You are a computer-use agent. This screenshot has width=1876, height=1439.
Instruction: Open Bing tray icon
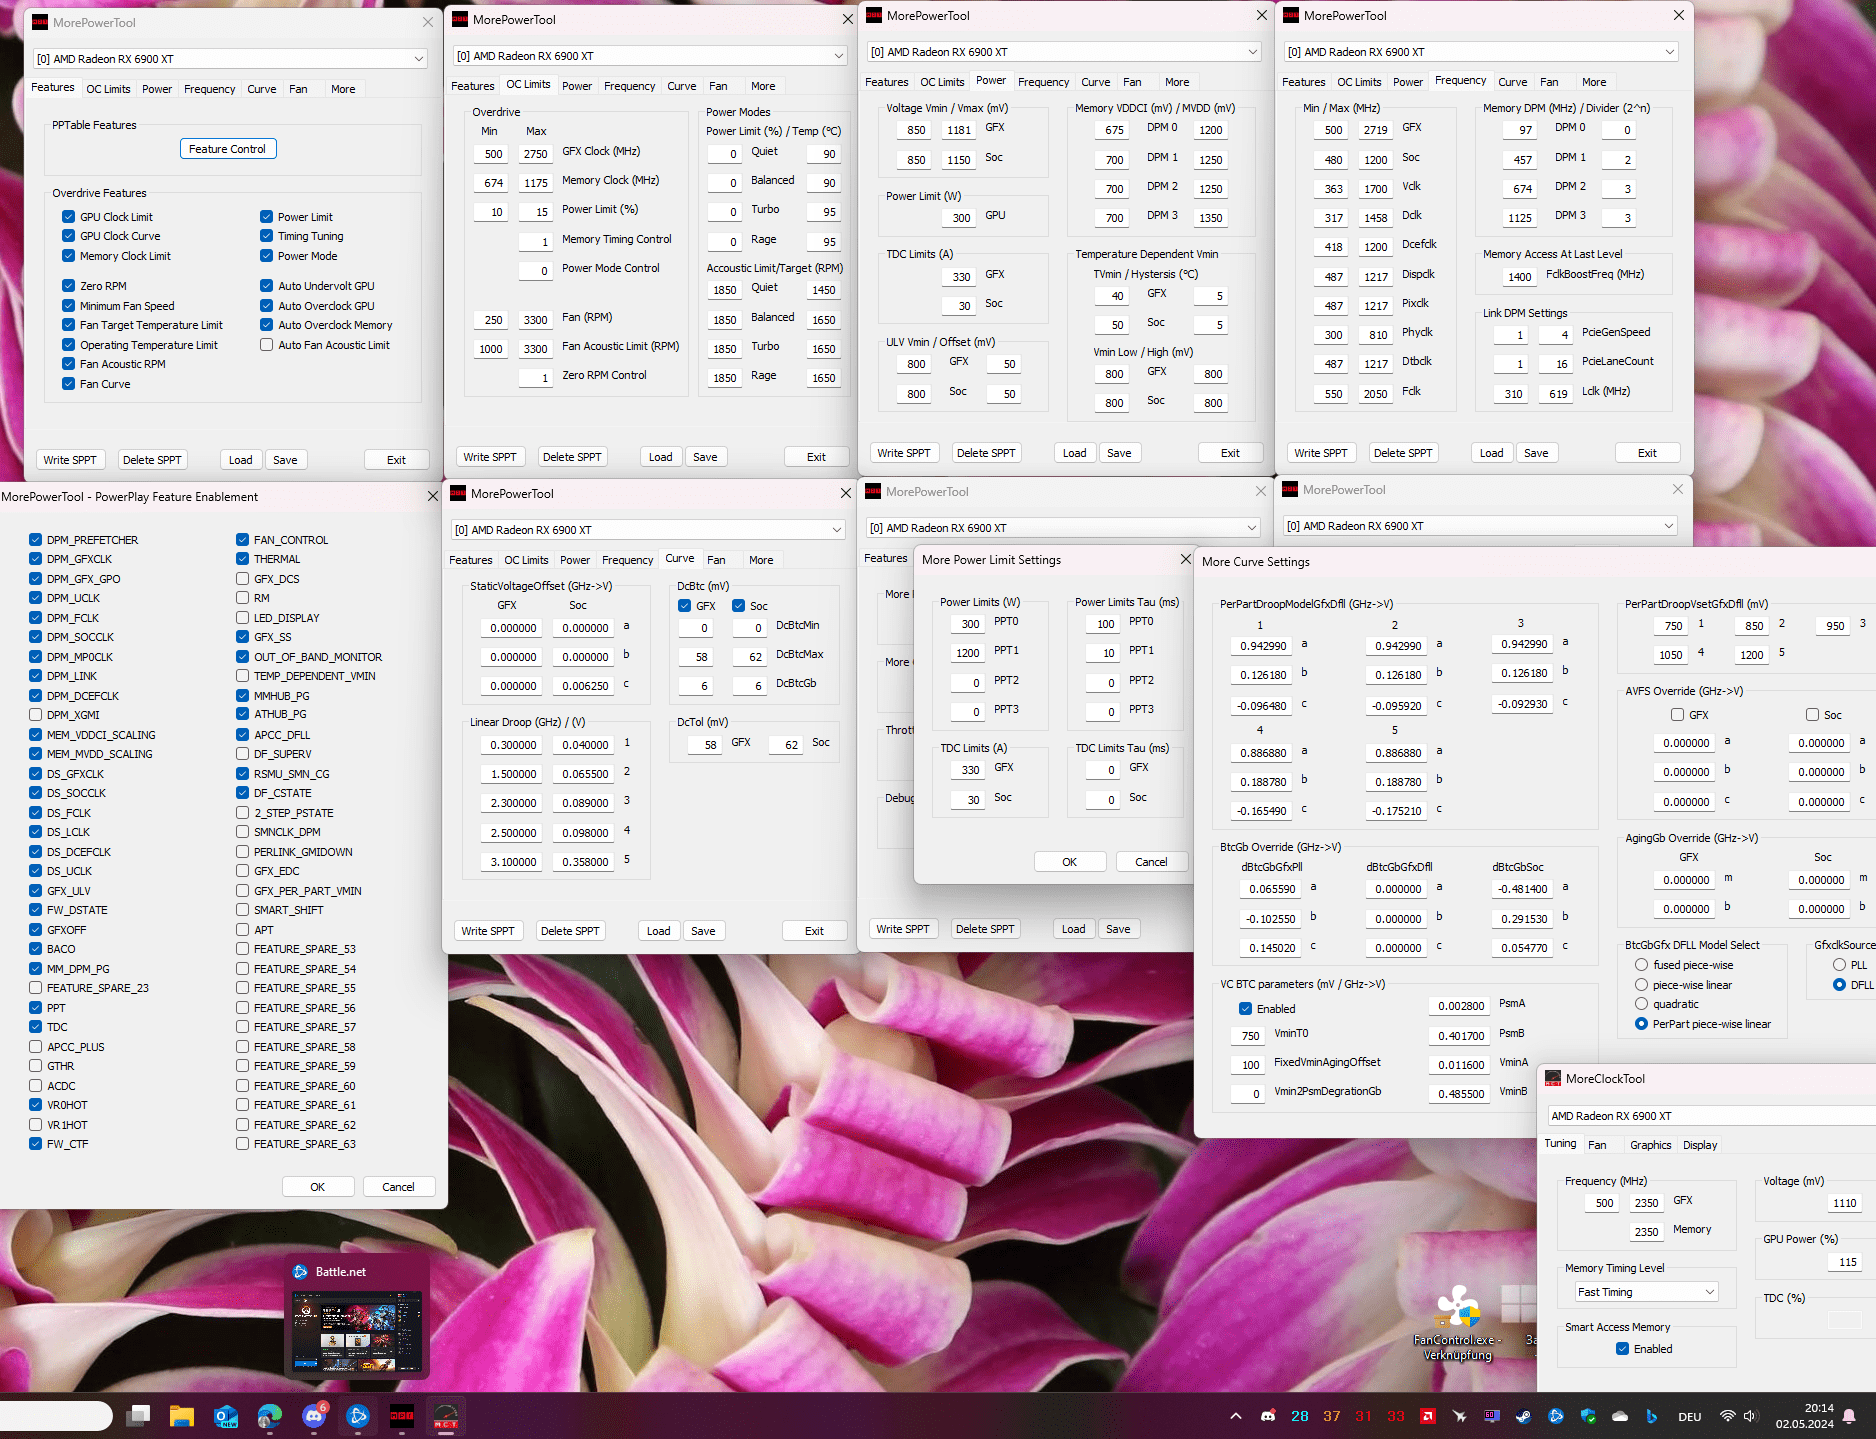1652,1416
